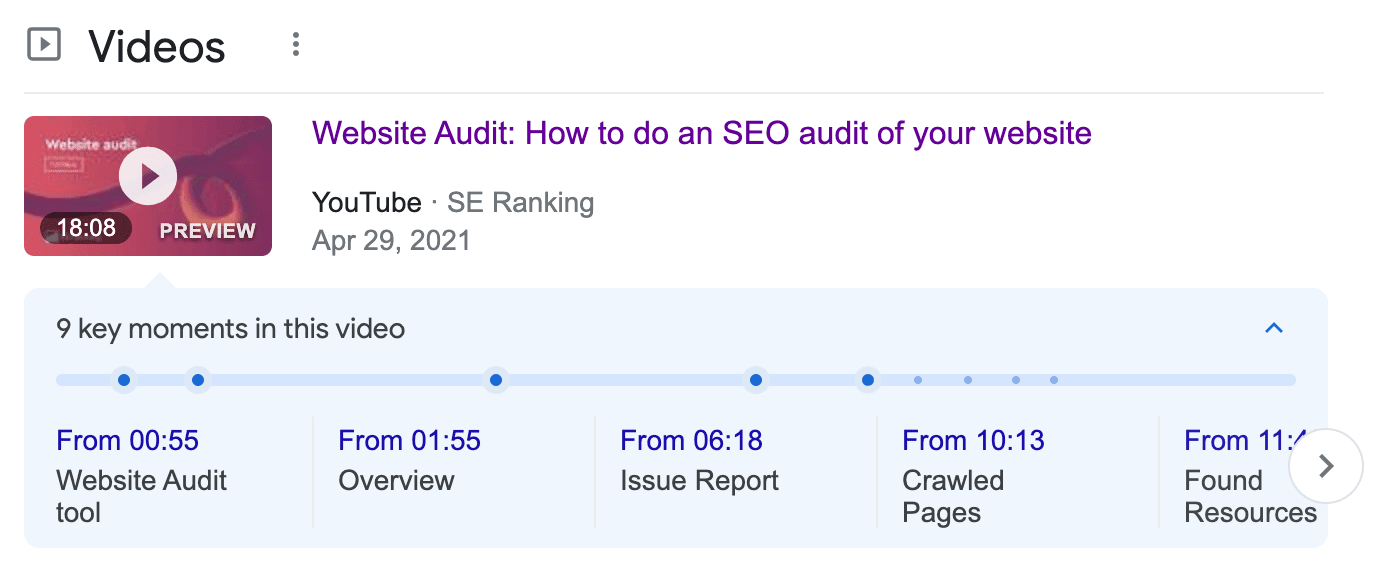
Task: Click the 18:08 duration badge on thumbnail
Action: (x=86, y=229)
